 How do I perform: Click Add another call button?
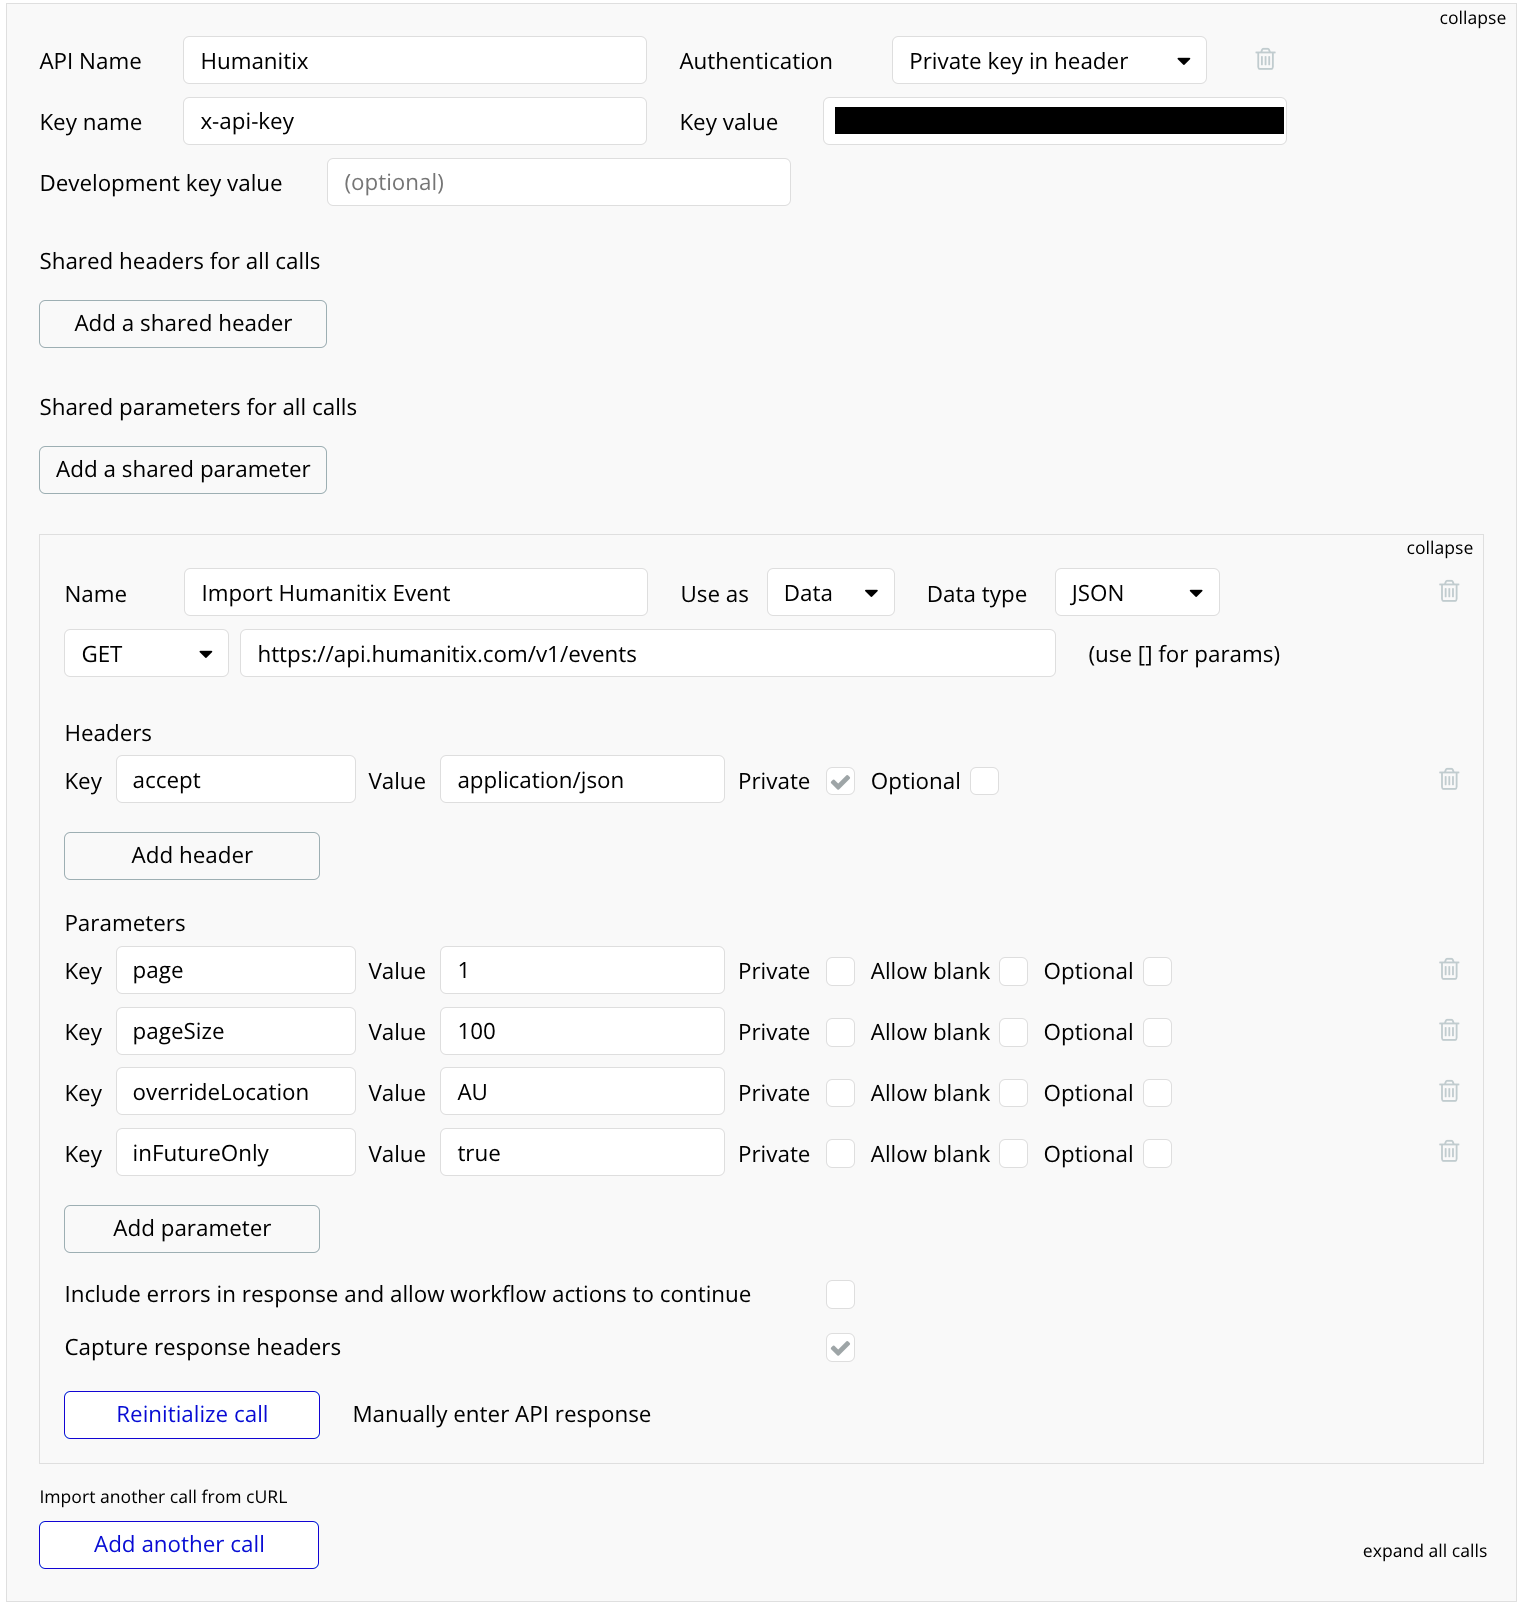179,1545
